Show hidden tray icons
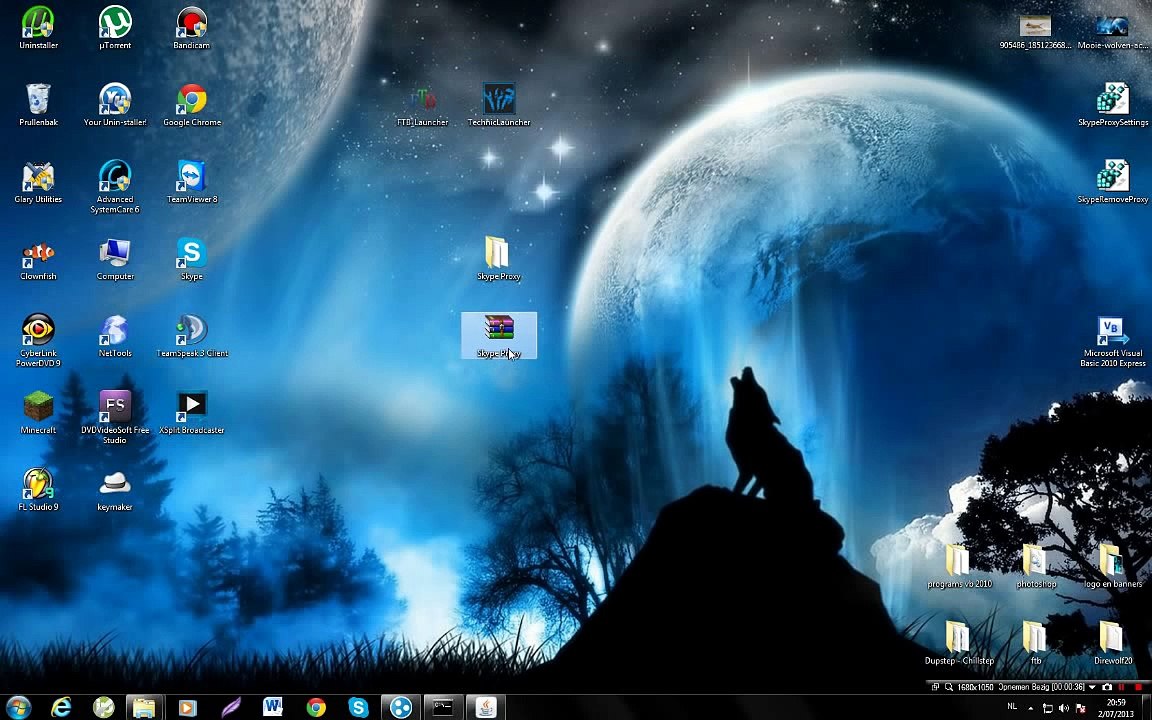1152x720 pixels. click(x=1032, y=708)
